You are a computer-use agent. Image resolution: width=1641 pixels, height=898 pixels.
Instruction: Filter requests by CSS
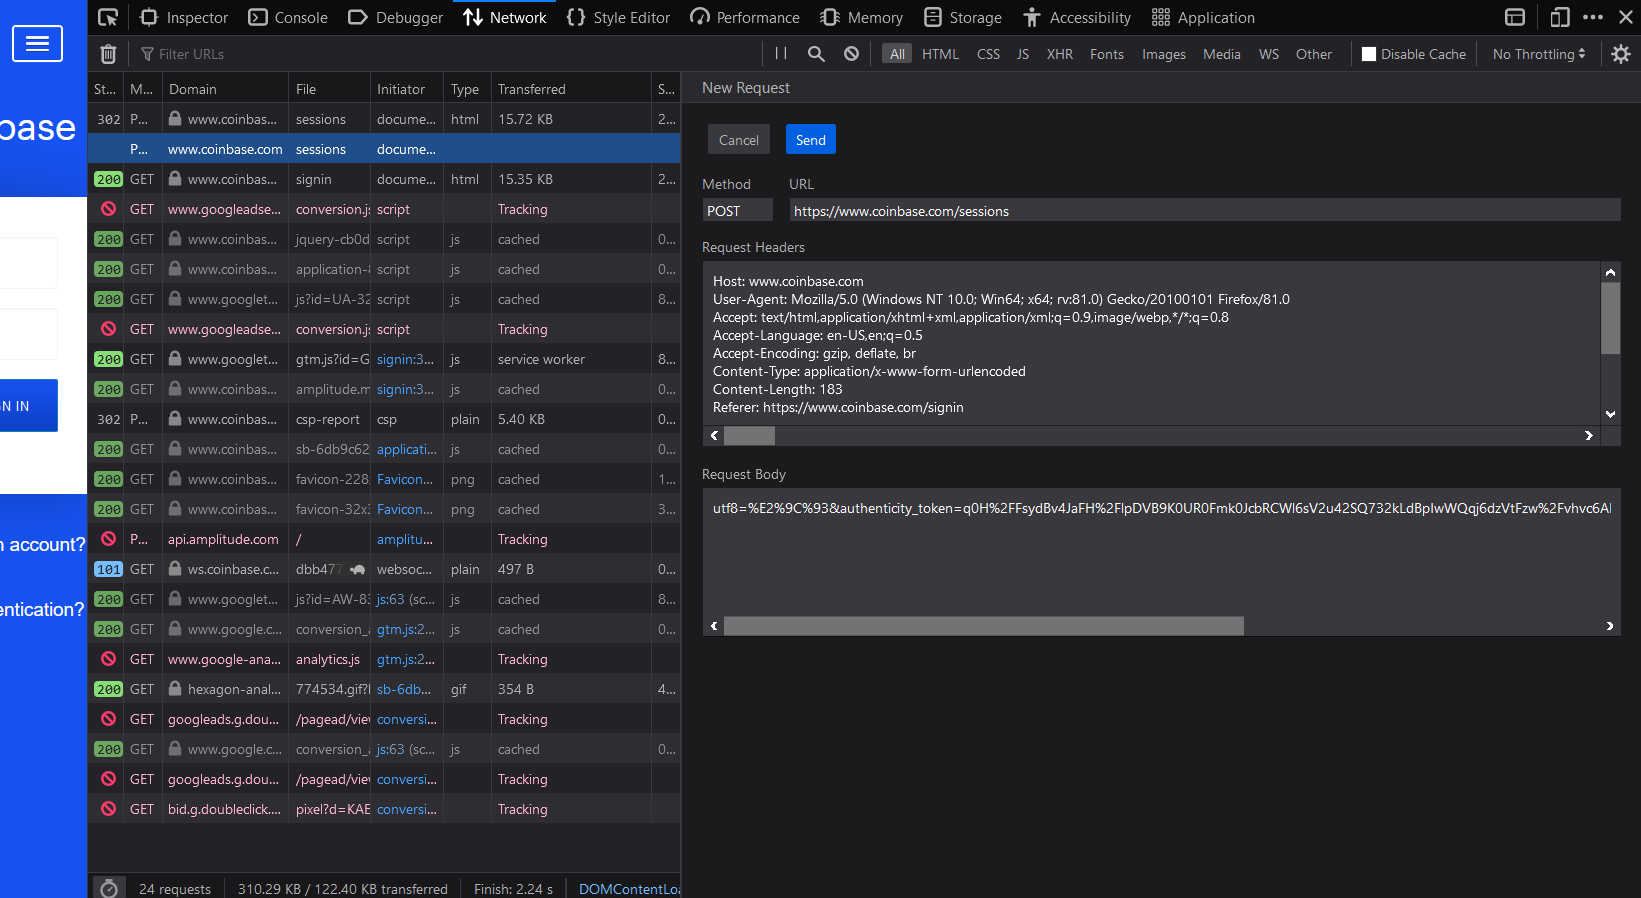[988, 54]
